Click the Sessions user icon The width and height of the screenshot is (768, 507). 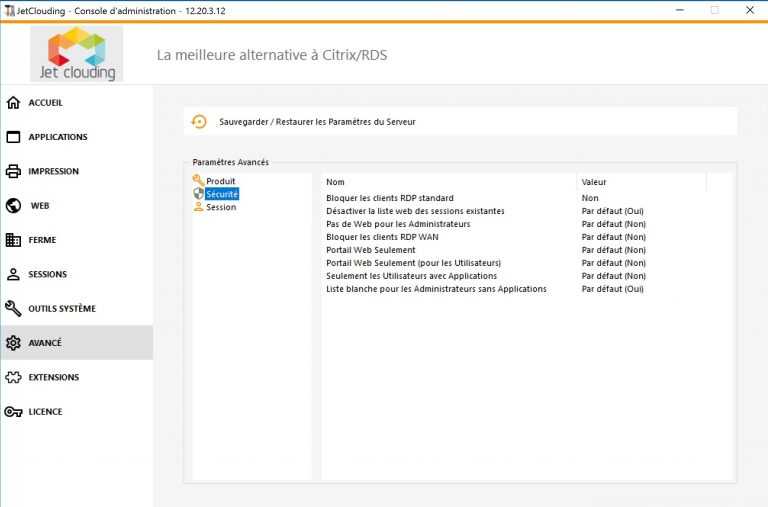click(x=13, y=274)
